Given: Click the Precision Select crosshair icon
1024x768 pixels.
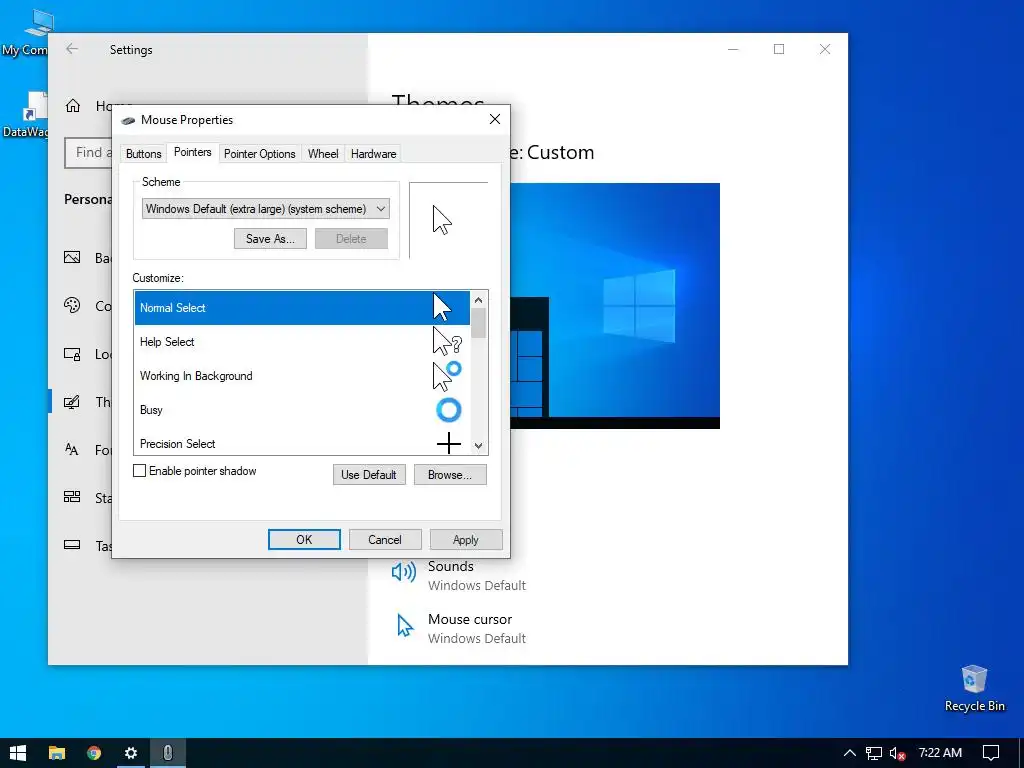Looking at the screenshot, I should click(449, 443).
